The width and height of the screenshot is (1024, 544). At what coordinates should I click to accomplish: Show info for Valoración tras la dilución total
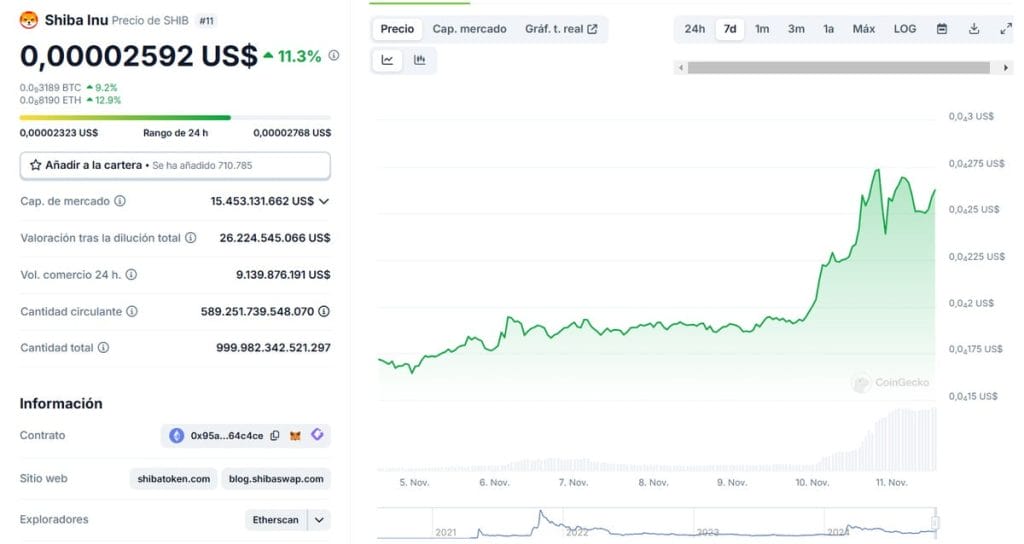point(191,238)
